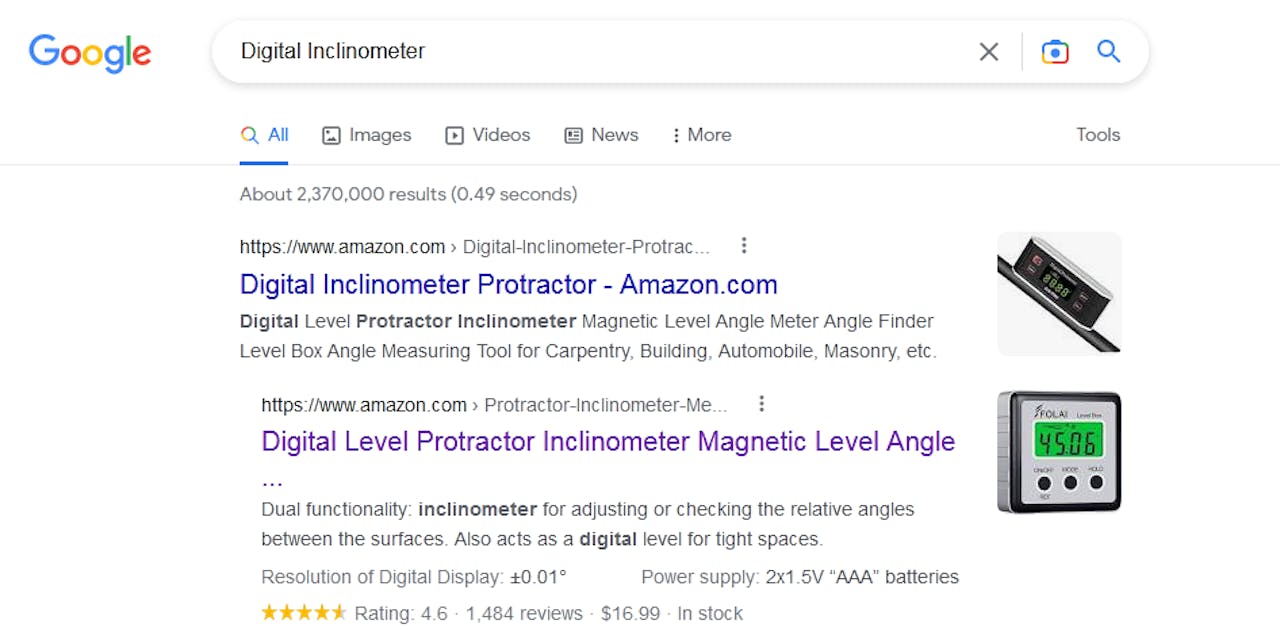Click the Images filter camera icon
This screenshot has width=1280, height=643.
[x=330, y=134]
